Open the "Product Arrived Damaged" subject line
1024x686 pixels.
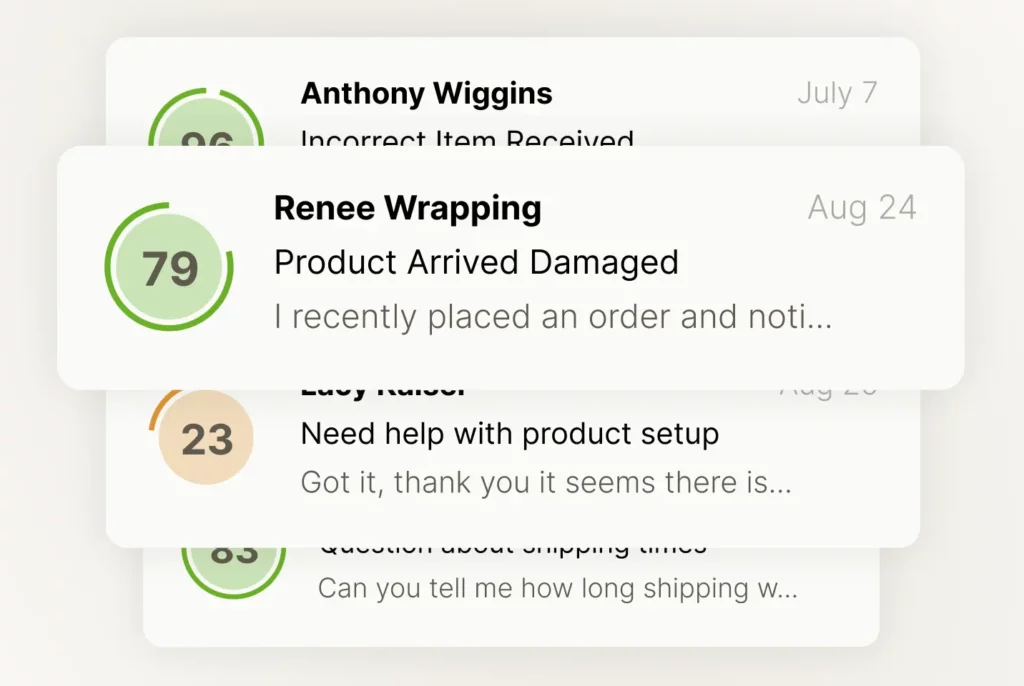(x=476, y=262)
